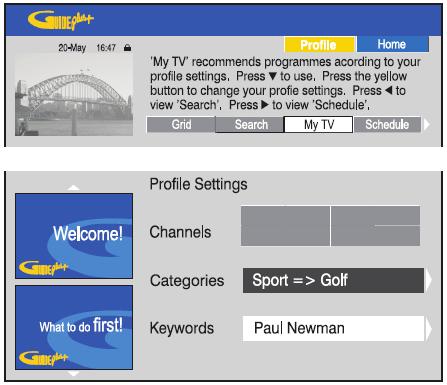Click the Channels label
This screenshot has width=447, height=385.
point(180,232)
